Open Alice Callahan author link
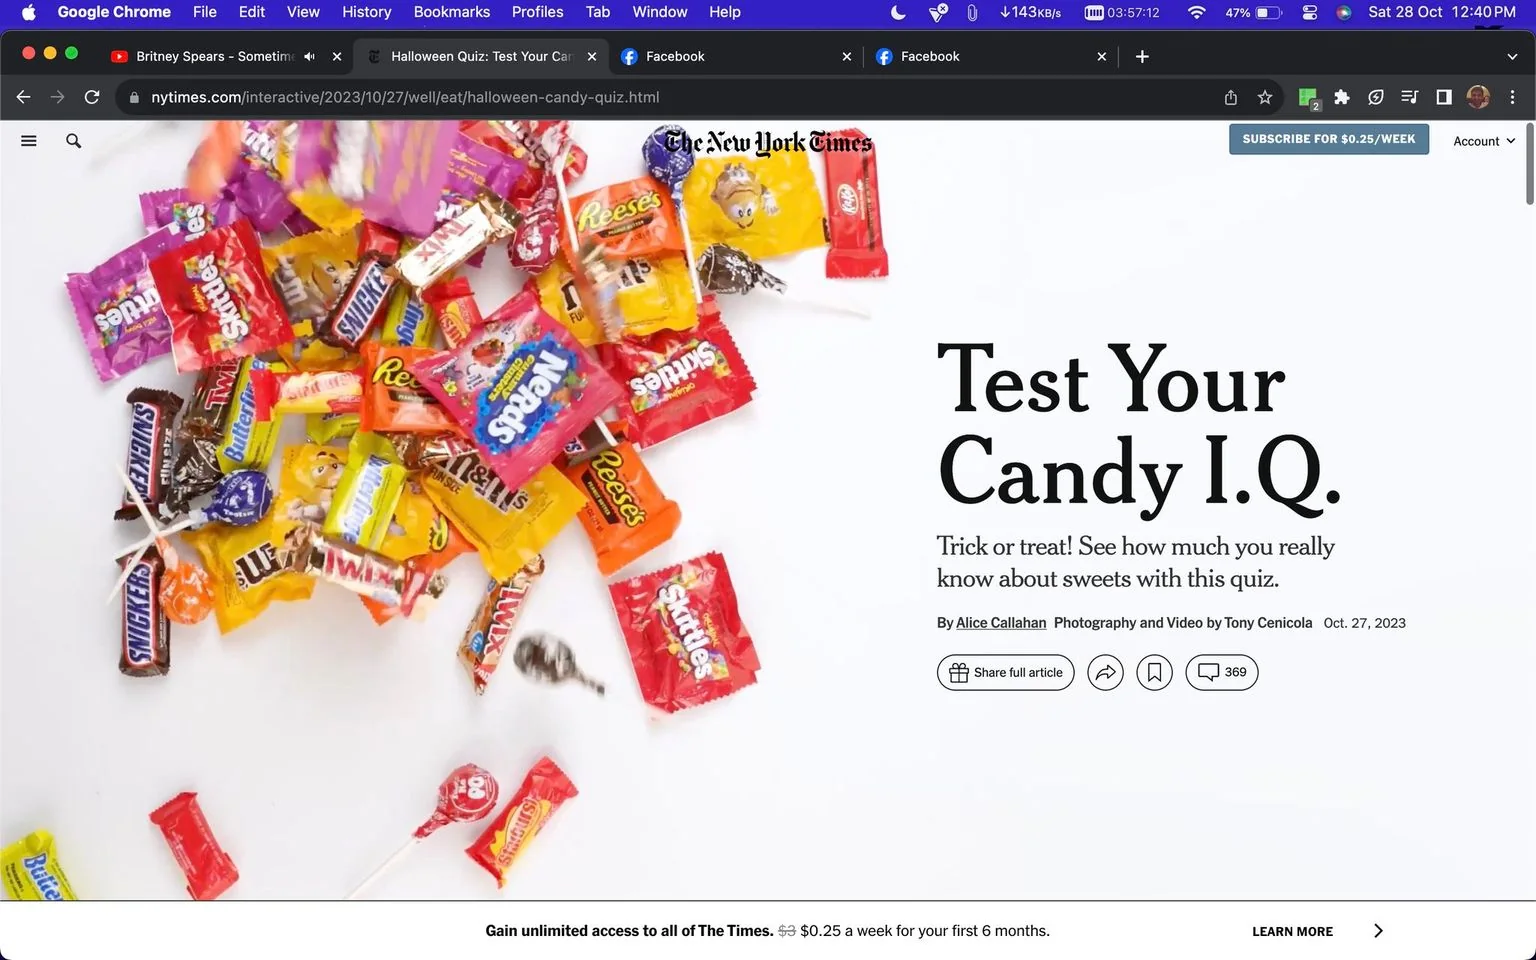This screenshot has height=960, width=1536. (1001, 622)
